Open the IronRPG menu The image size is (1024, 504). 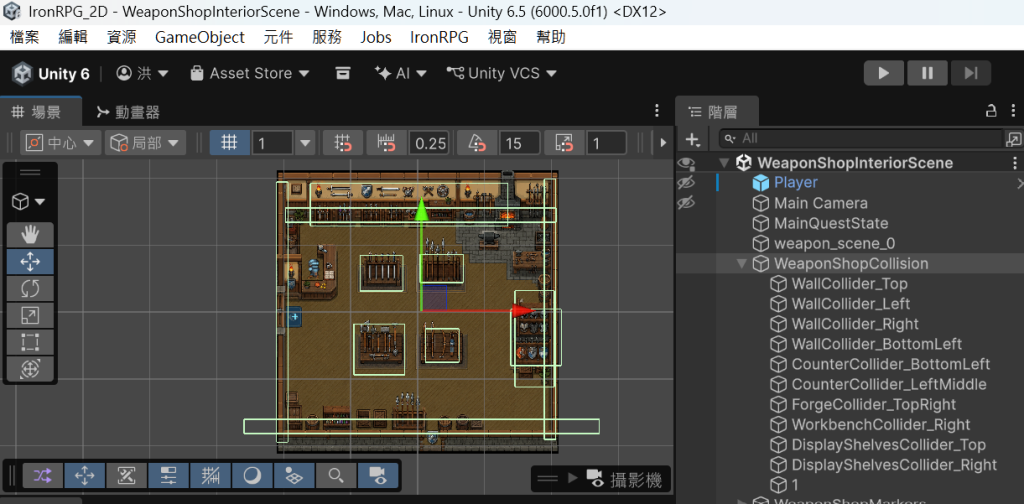click(x=440, y=37)
